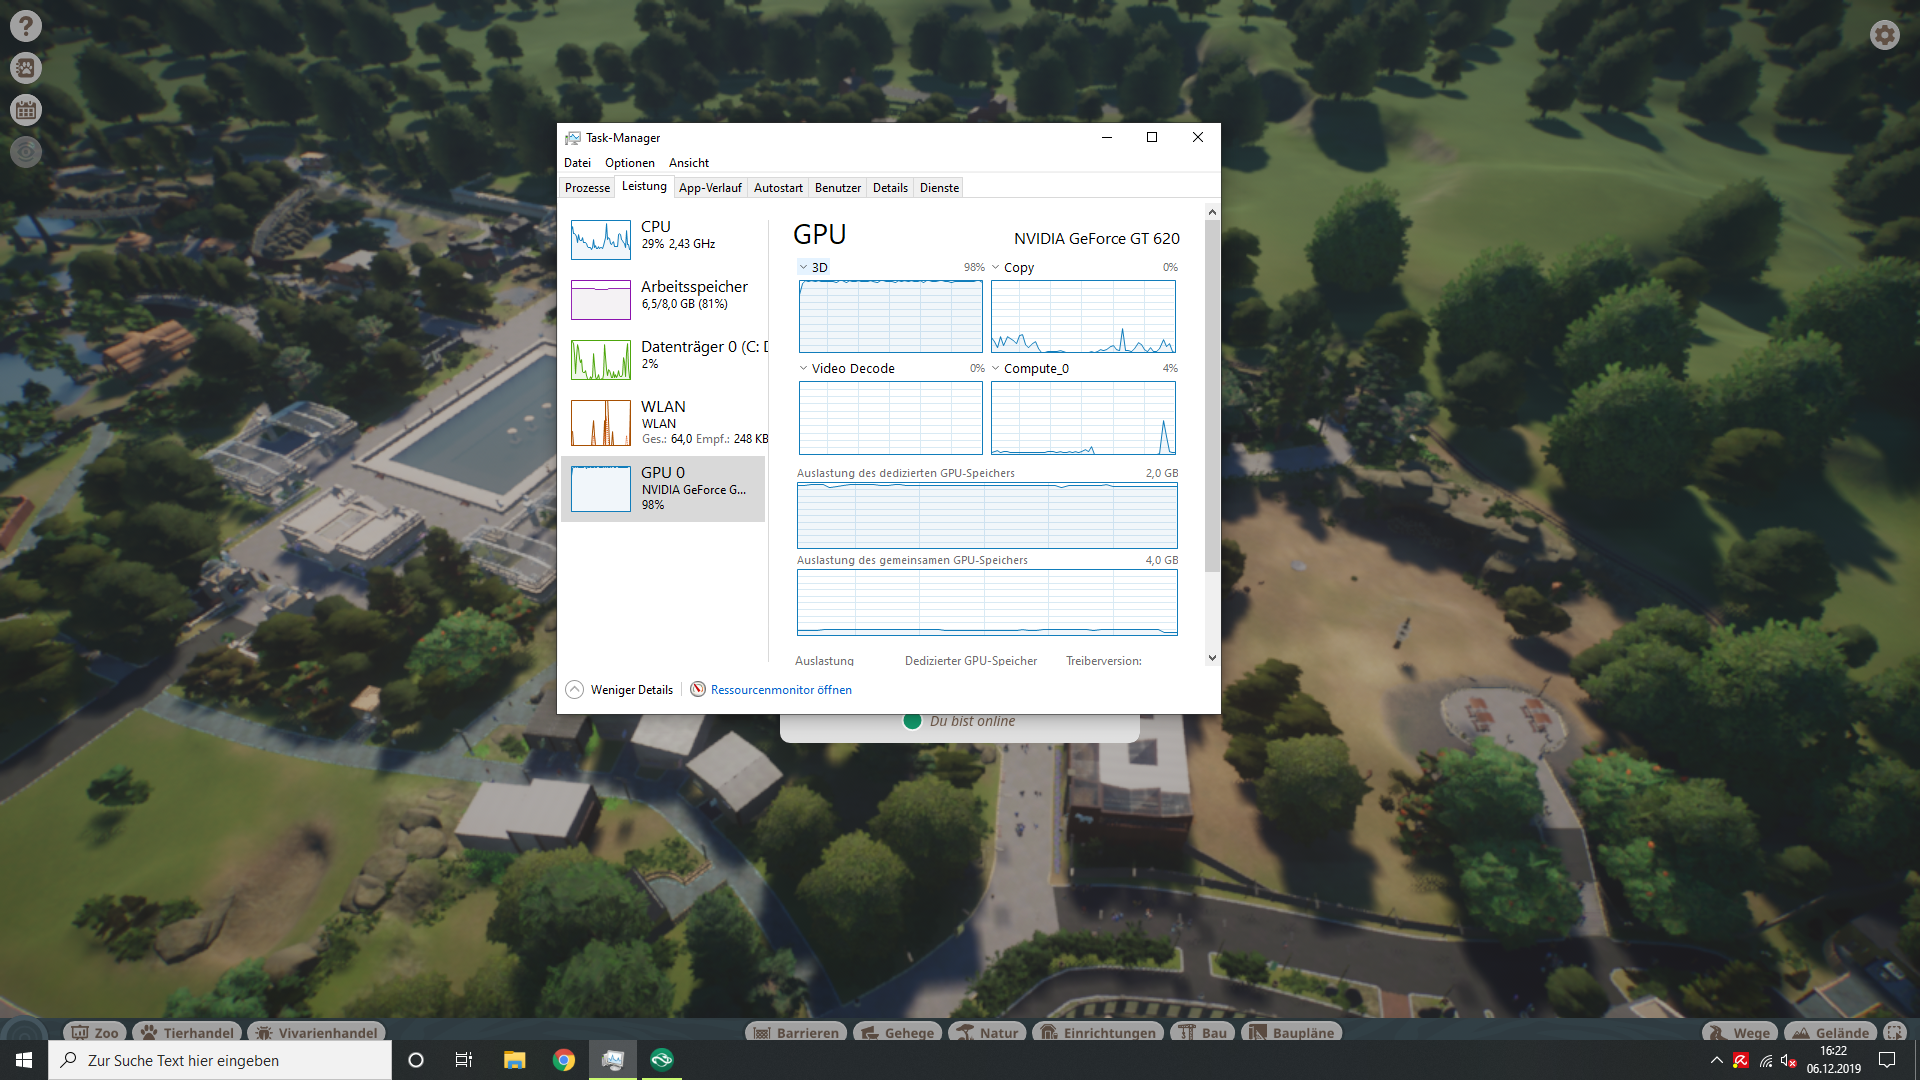
Task: Open Cortana circle icon
Action: pyautogui.click(x=416, y=1060)
